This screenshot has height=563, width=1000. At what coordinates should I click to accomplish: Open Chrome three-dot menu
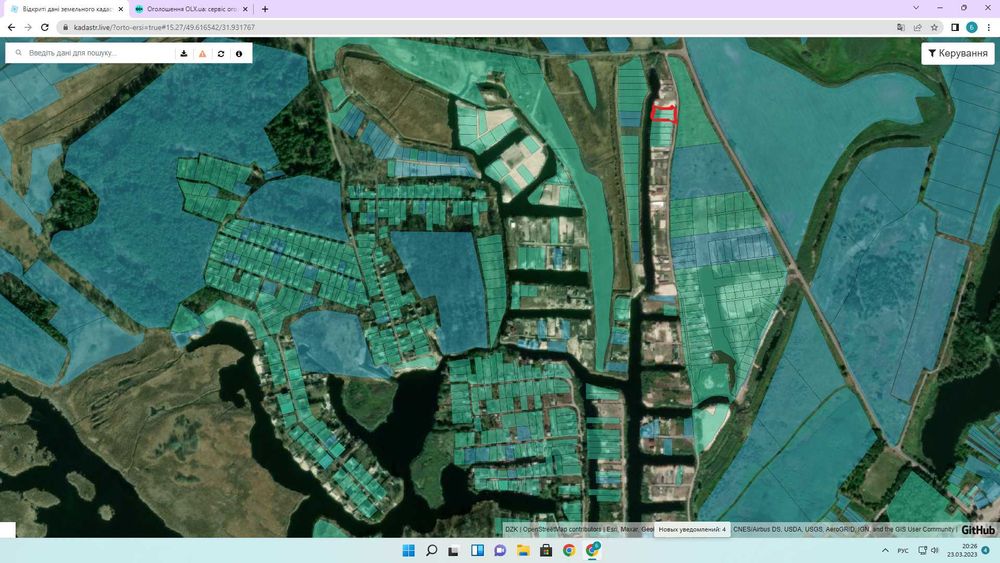click(989, 27)
